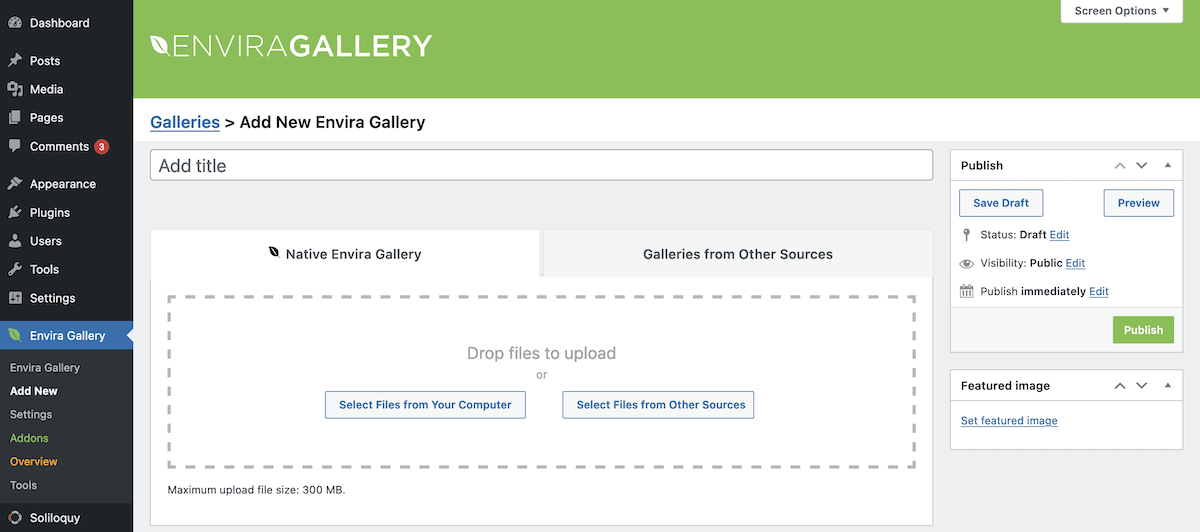Click the calendar icon beside Publish immediately

(x=966, y=292)
